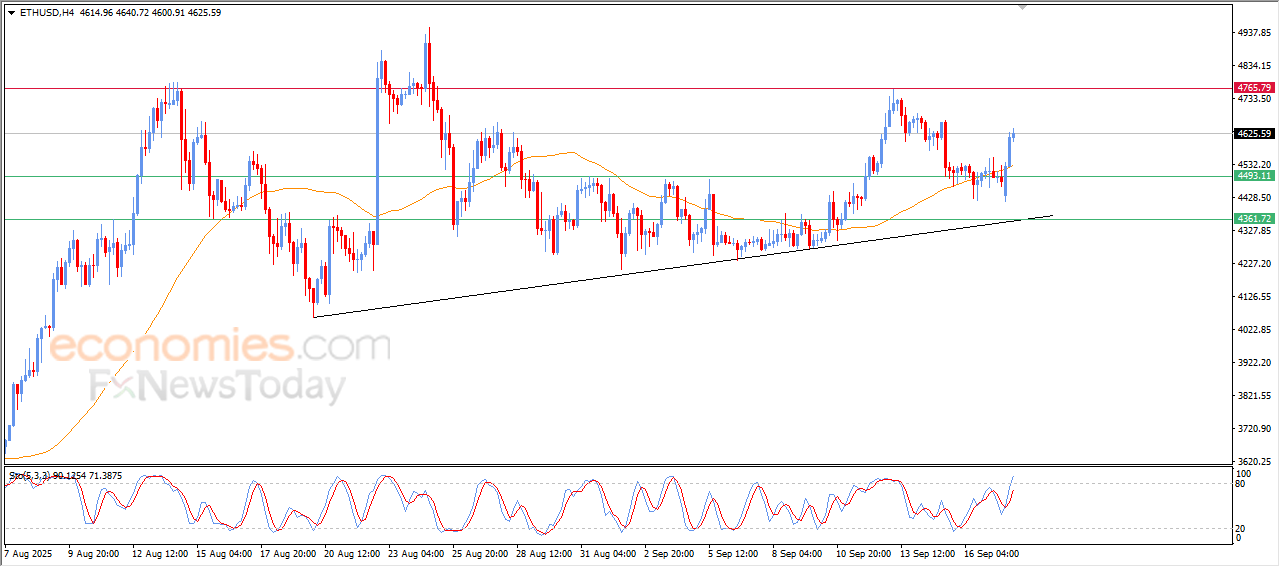Viewport: 1280px width, 567px height.
Task: Click the 3720.90 price axis label
Action: point(1254,429)
